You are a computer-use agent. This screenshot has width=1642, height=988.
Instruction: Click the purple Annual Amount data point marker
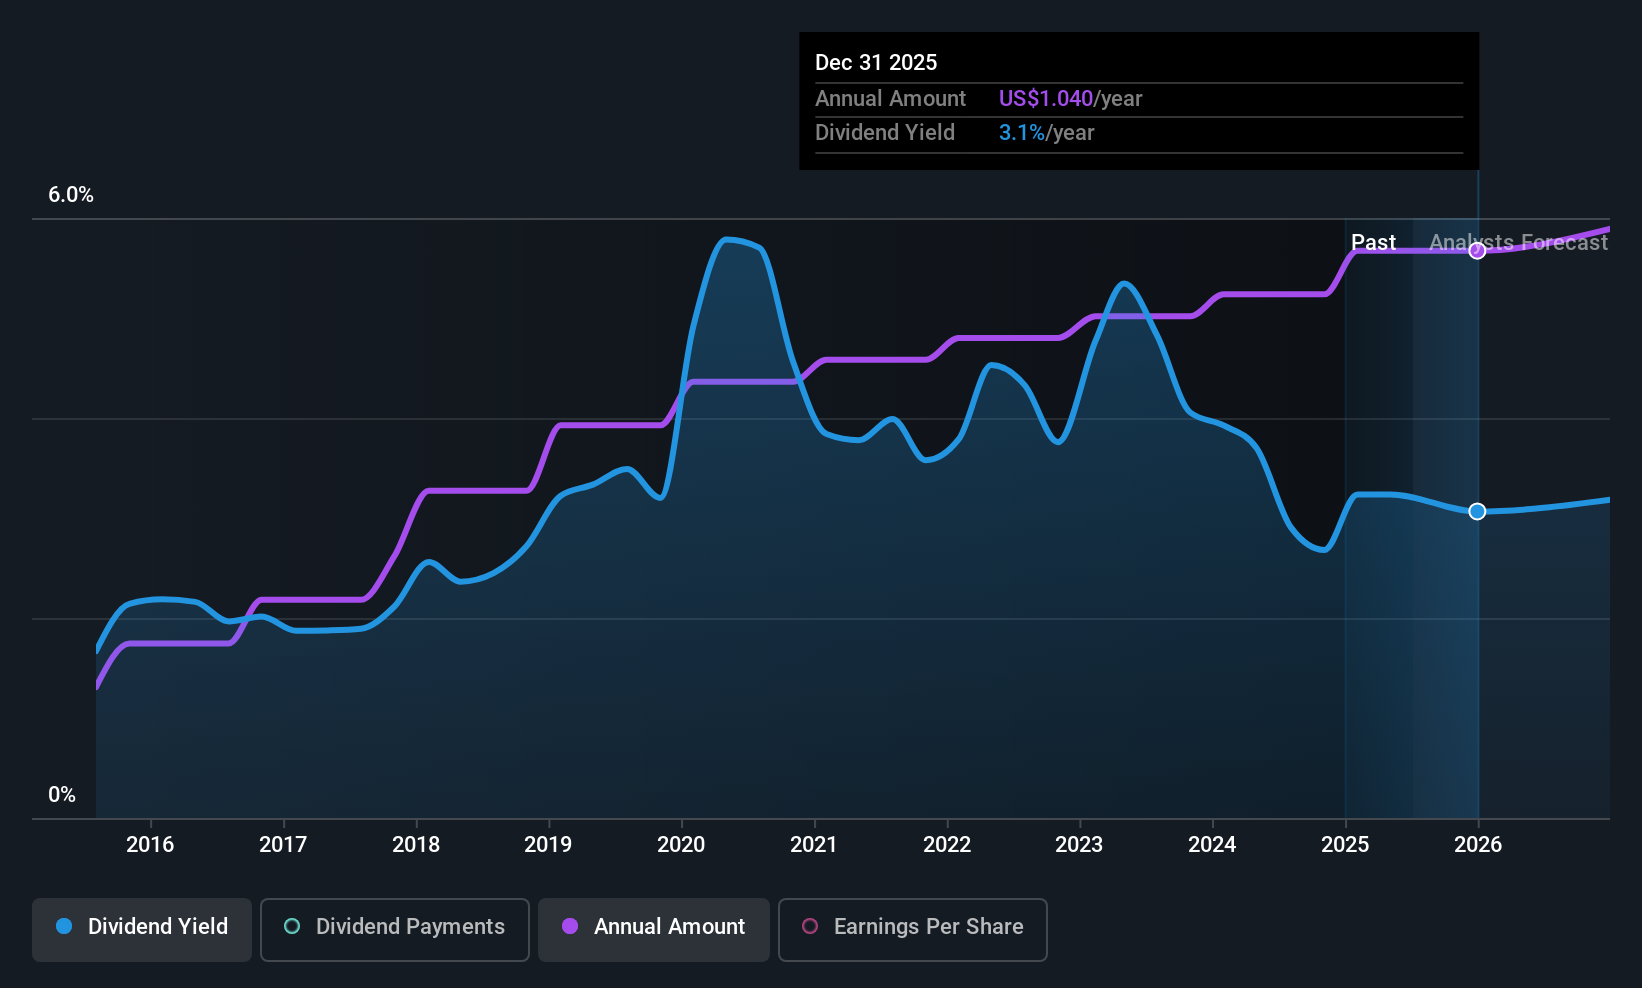coord(1478,251)
